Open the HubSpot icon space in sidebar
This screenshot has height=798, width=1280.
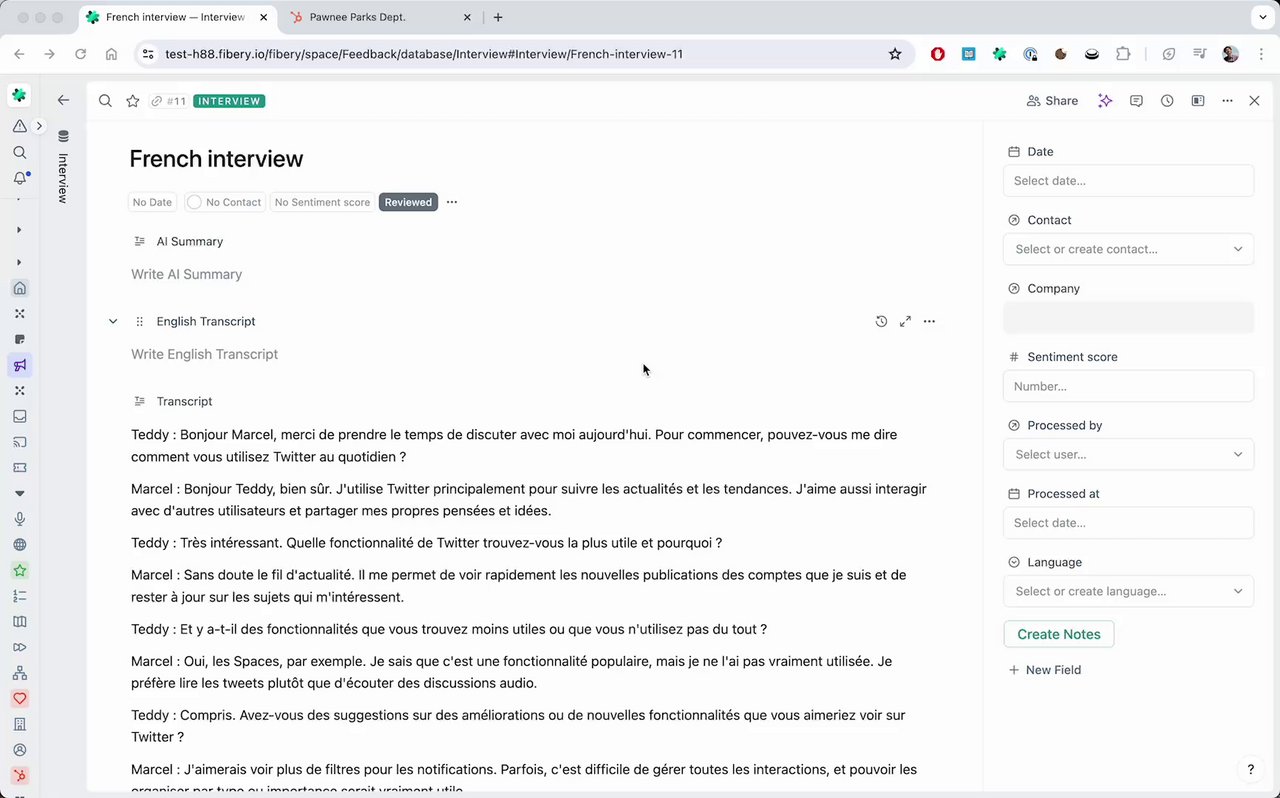[19, 776]
